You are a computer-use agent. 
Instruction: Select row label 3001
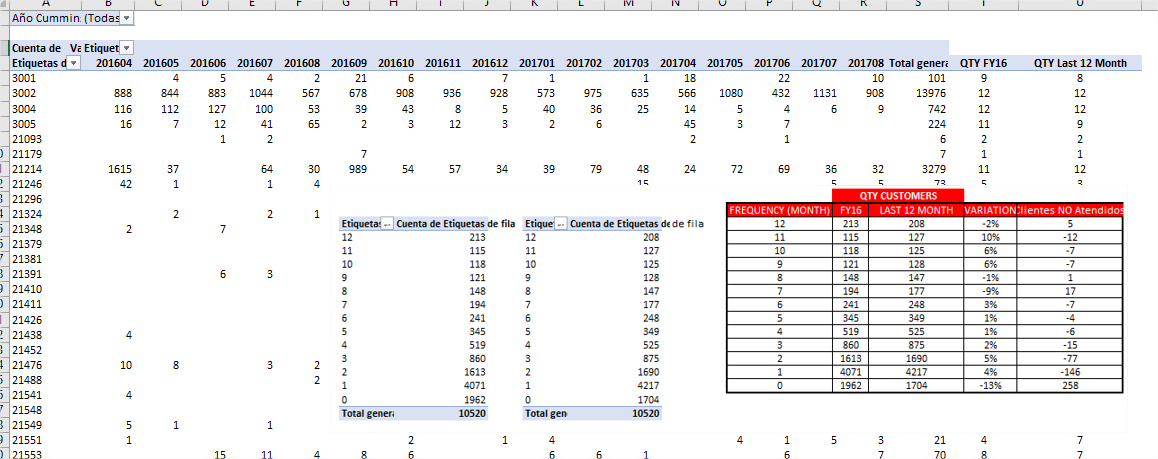tap(24, 78)
